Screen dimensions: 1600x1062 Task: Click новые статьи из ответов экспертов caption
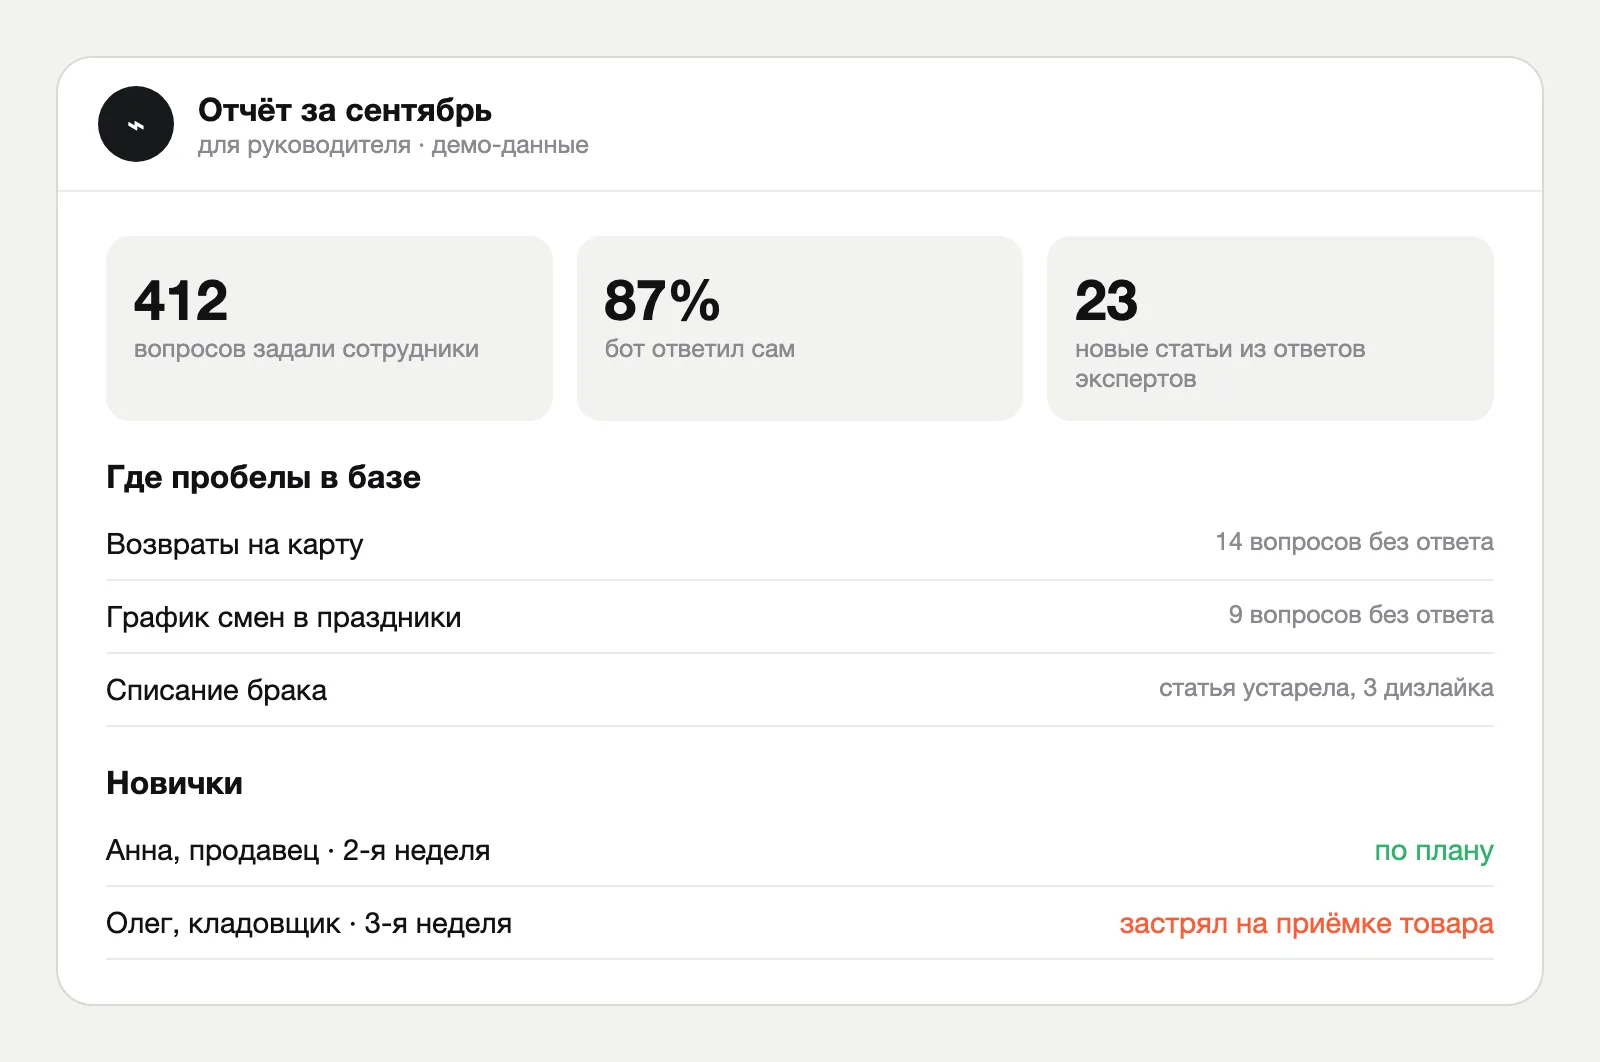[x=1220, y=364]
